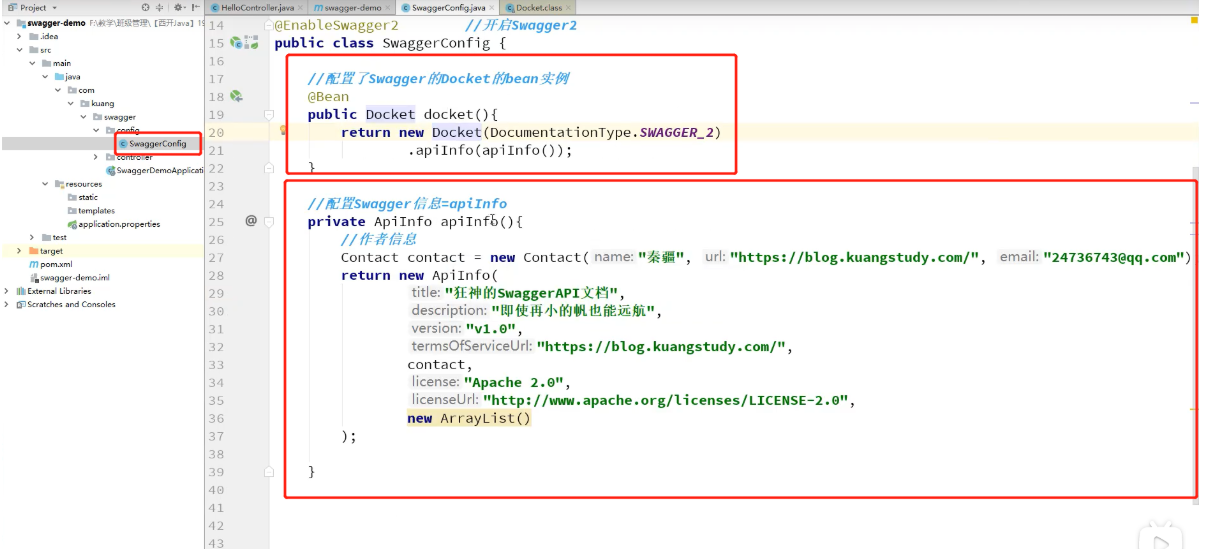Collapse the main folder arrow

coord(33,63)
